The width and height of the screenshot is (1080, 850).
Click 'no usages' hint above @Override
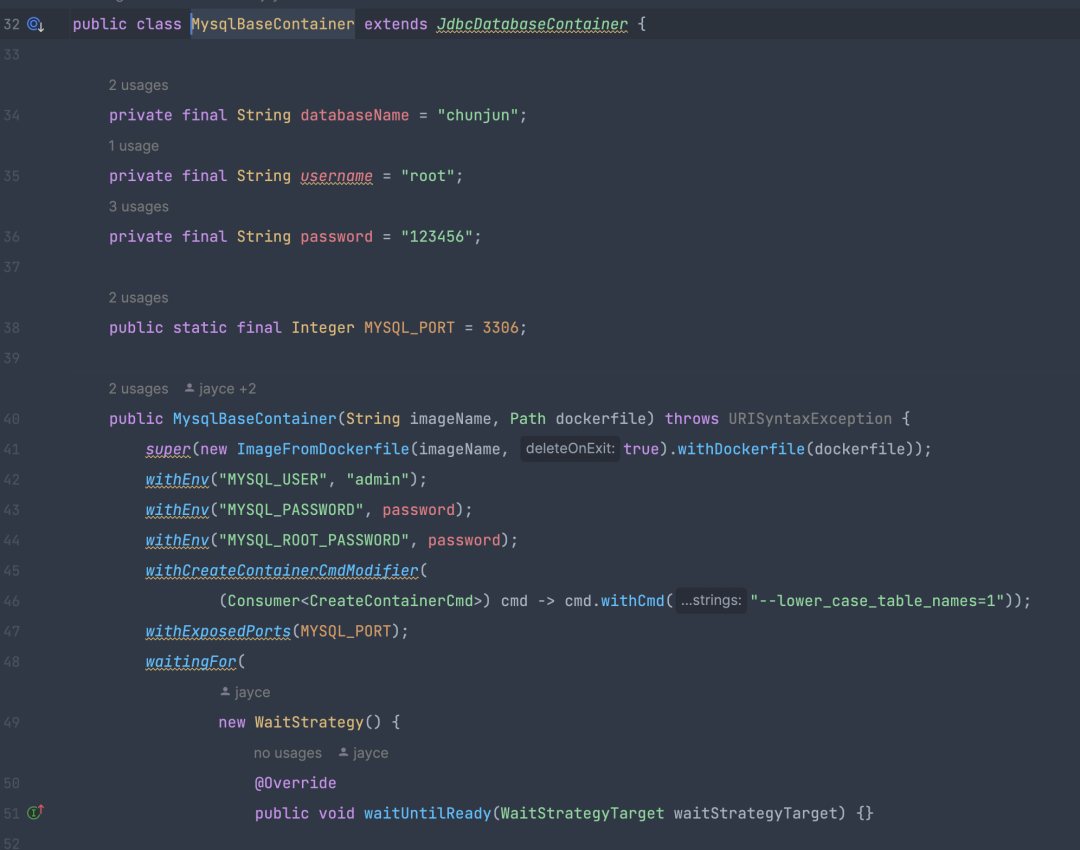click(x=287, y=753)
